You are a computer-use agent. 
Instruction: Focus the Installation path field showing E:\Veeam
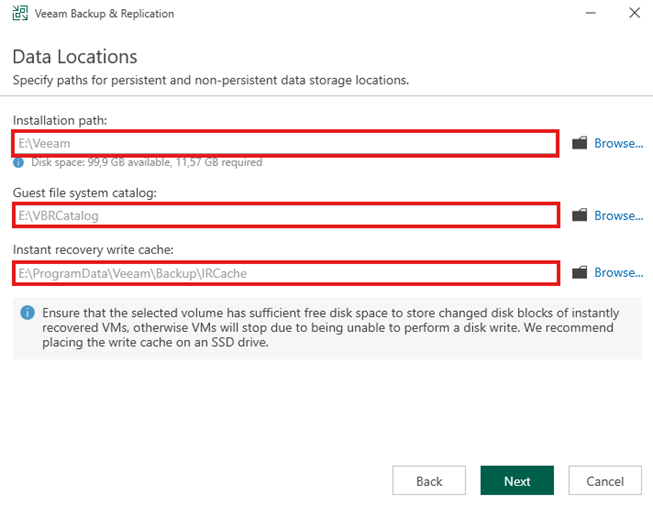click(285, 143)
